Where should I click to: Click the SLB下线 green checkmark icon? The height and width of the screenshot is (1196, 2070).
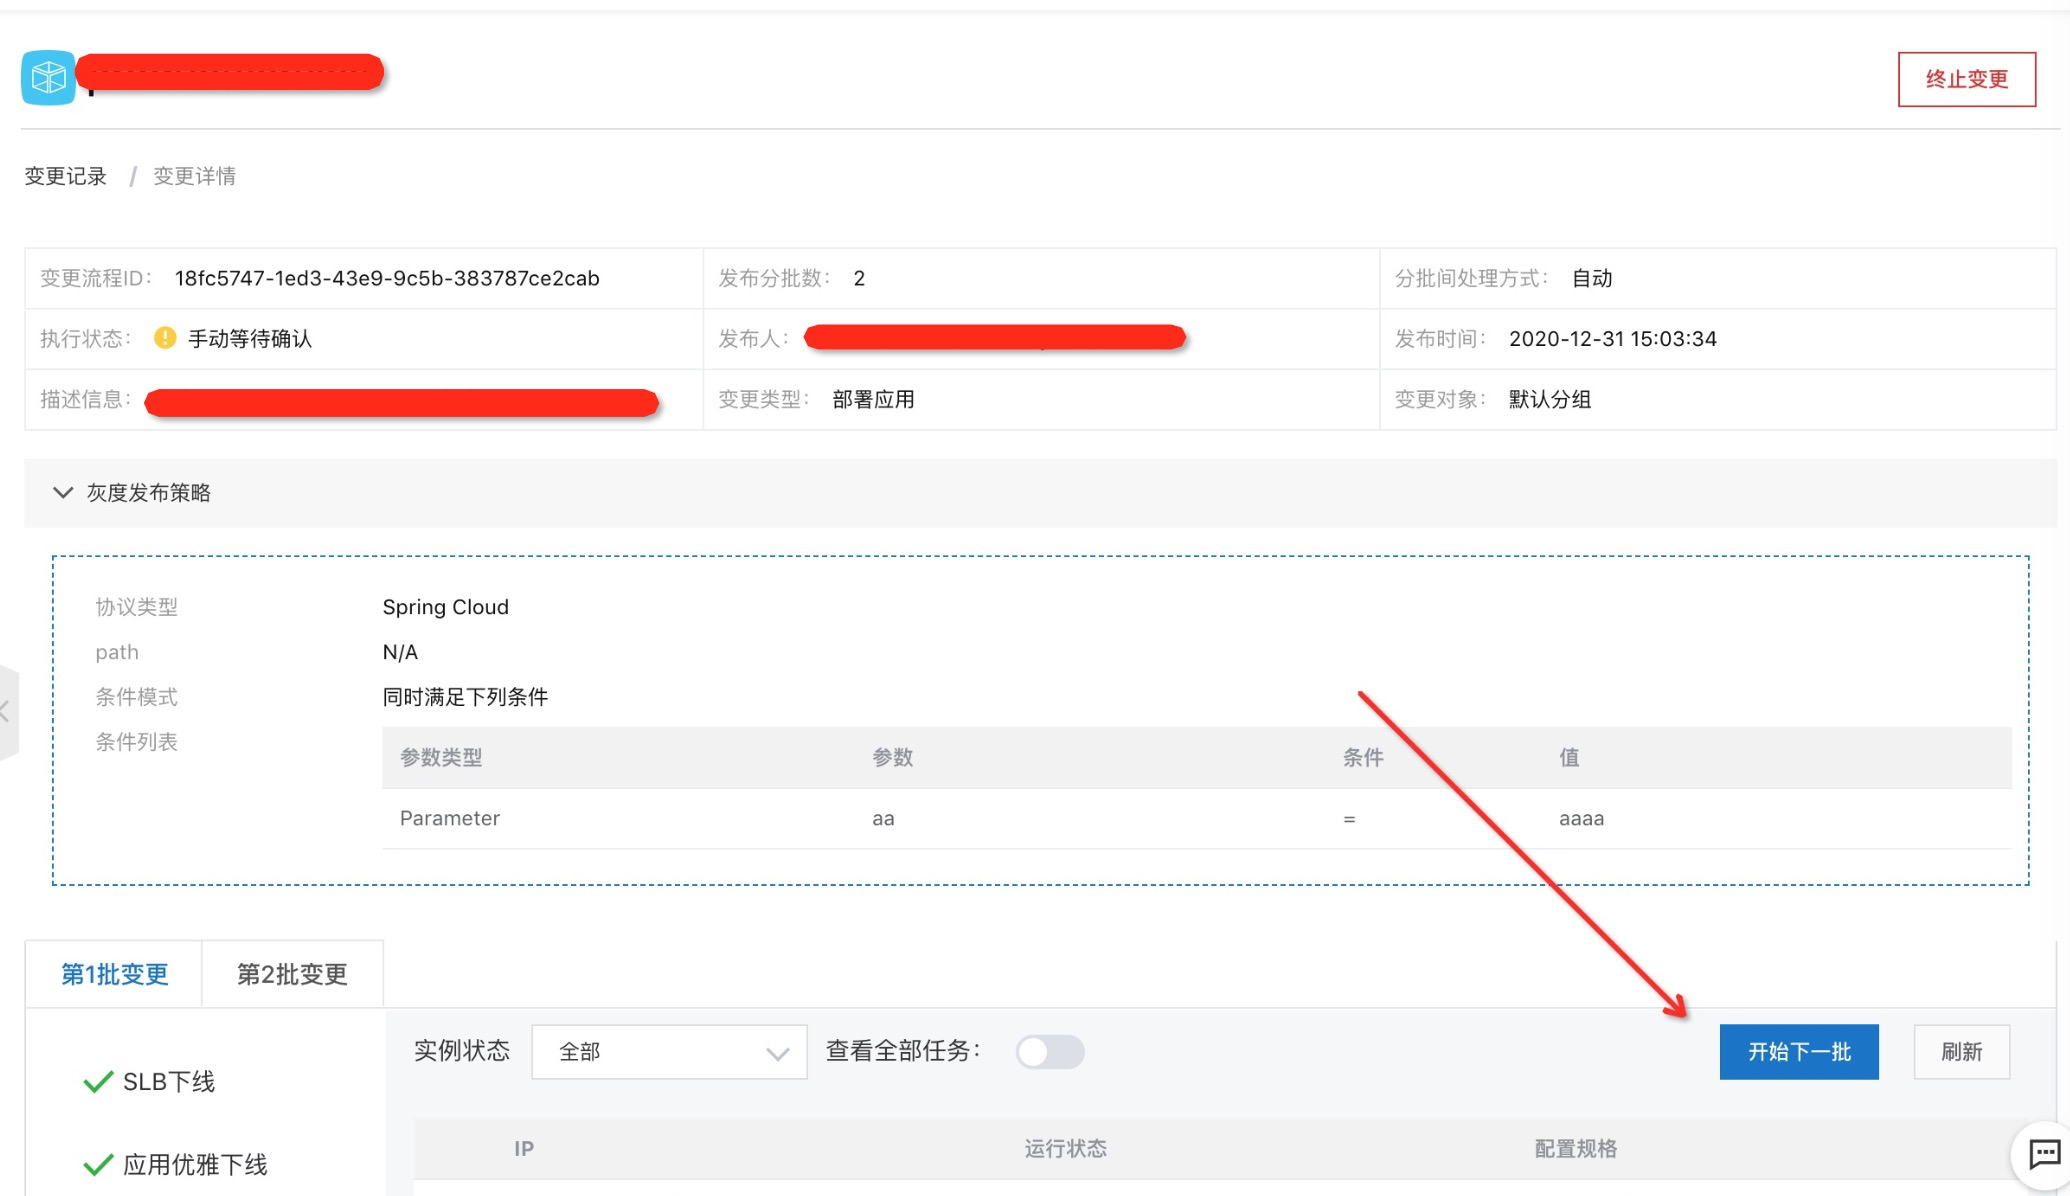point(98,1082)
